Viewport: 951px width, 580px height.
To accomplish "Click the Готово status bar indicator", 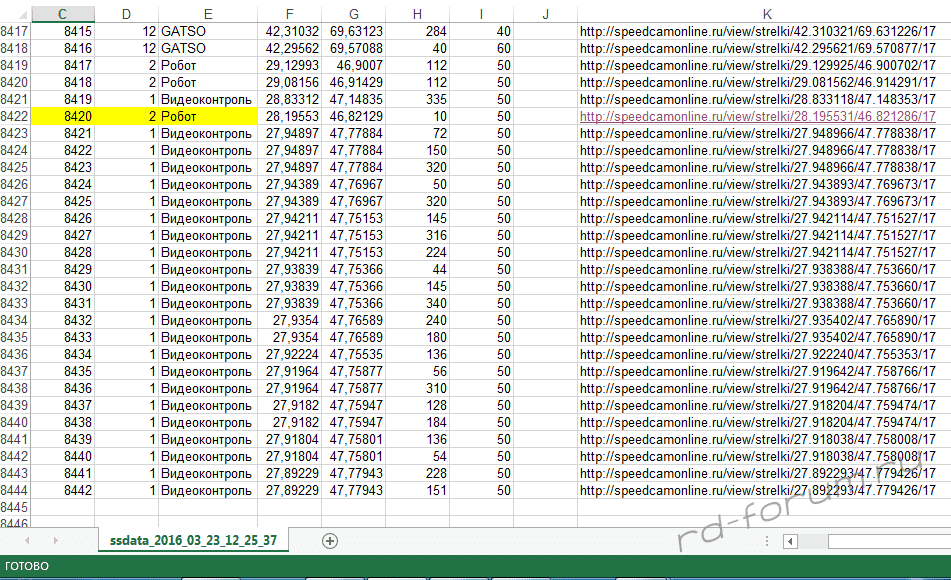I will (x=25, y=567).
